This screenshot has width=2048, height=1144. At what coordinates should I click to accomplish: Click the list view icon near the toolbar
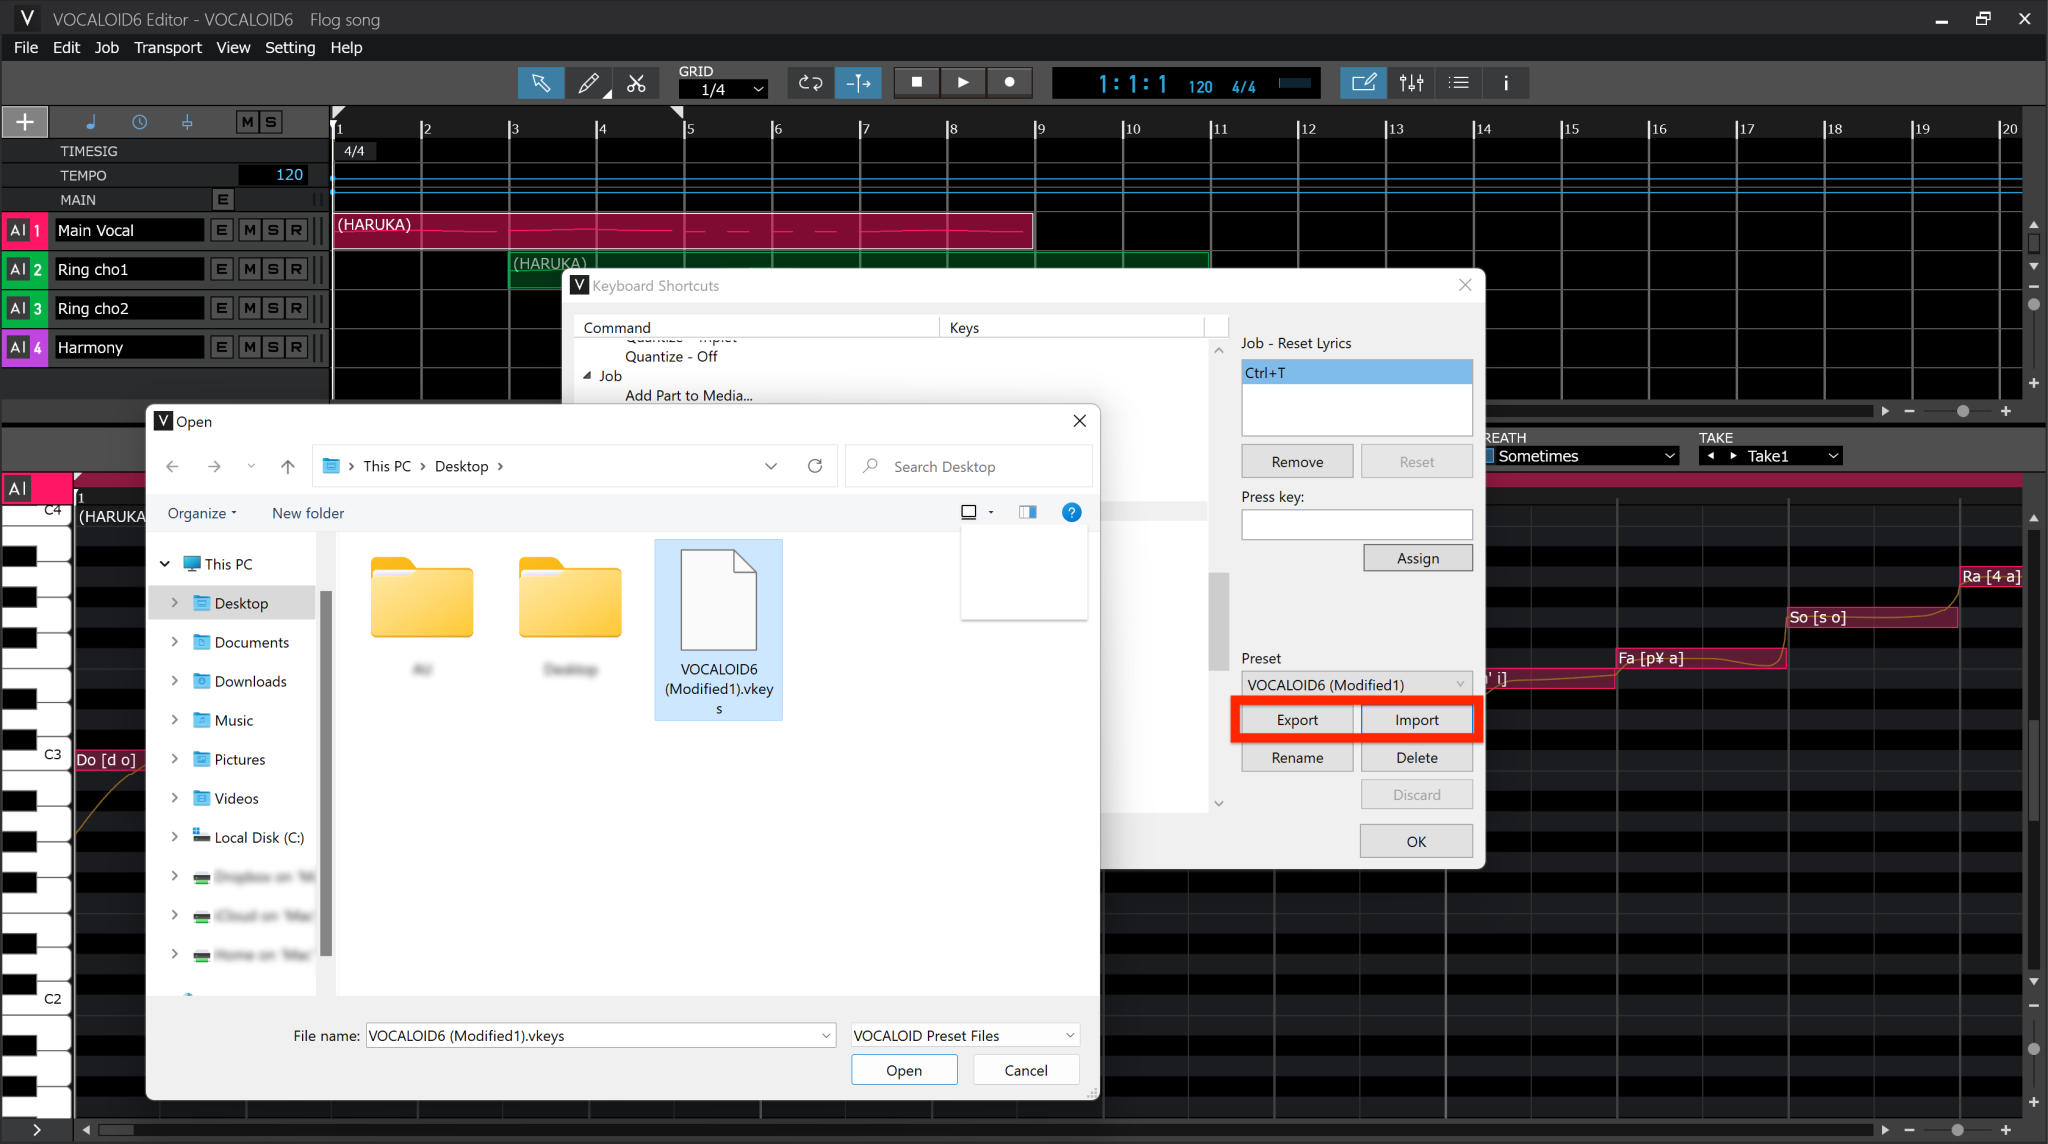(1459, 83)
